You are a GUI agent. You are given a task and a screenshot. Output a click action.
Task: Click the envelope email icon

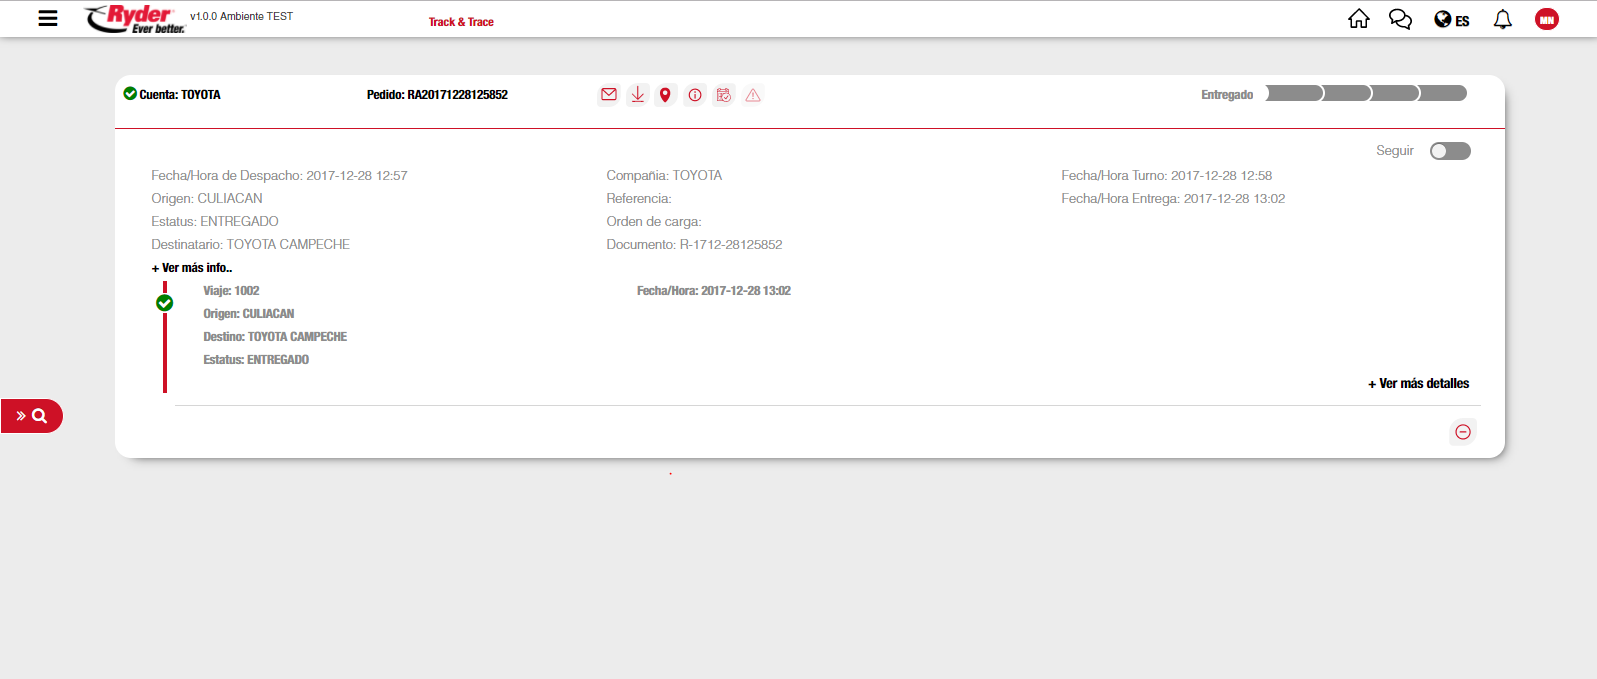point(608,95)
